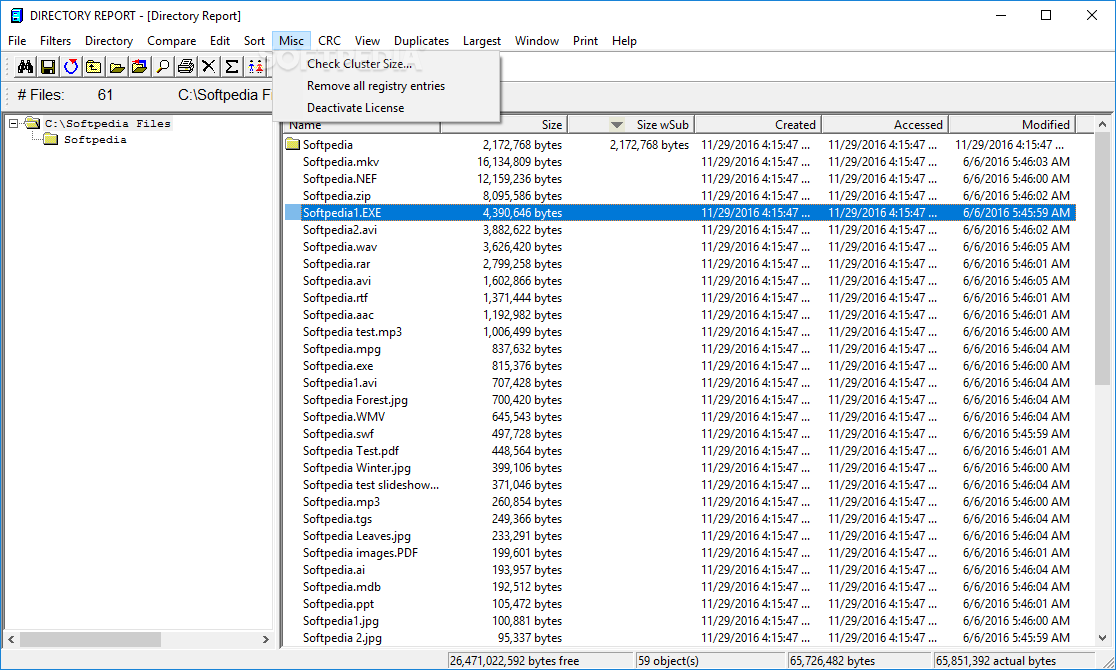Click the floppy disk save icon

tap(48, 67)
